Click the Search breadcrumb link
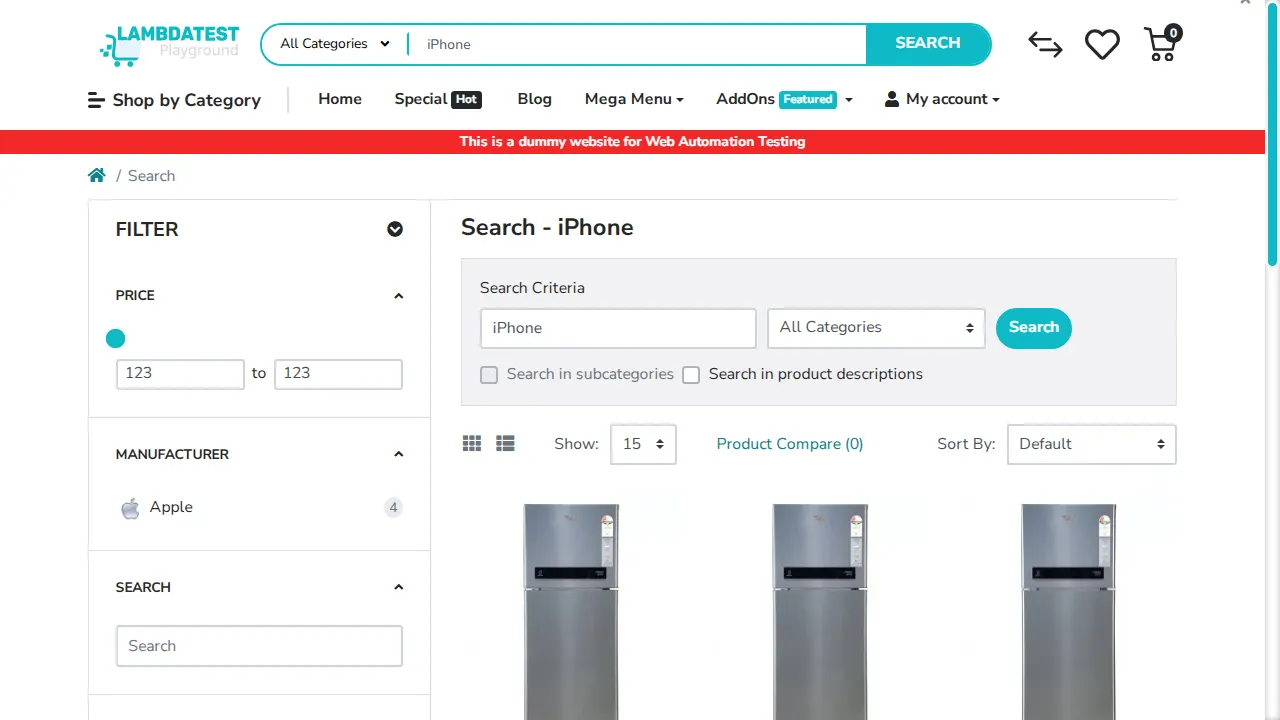The image size is (1280, 720). click(151, 176)
